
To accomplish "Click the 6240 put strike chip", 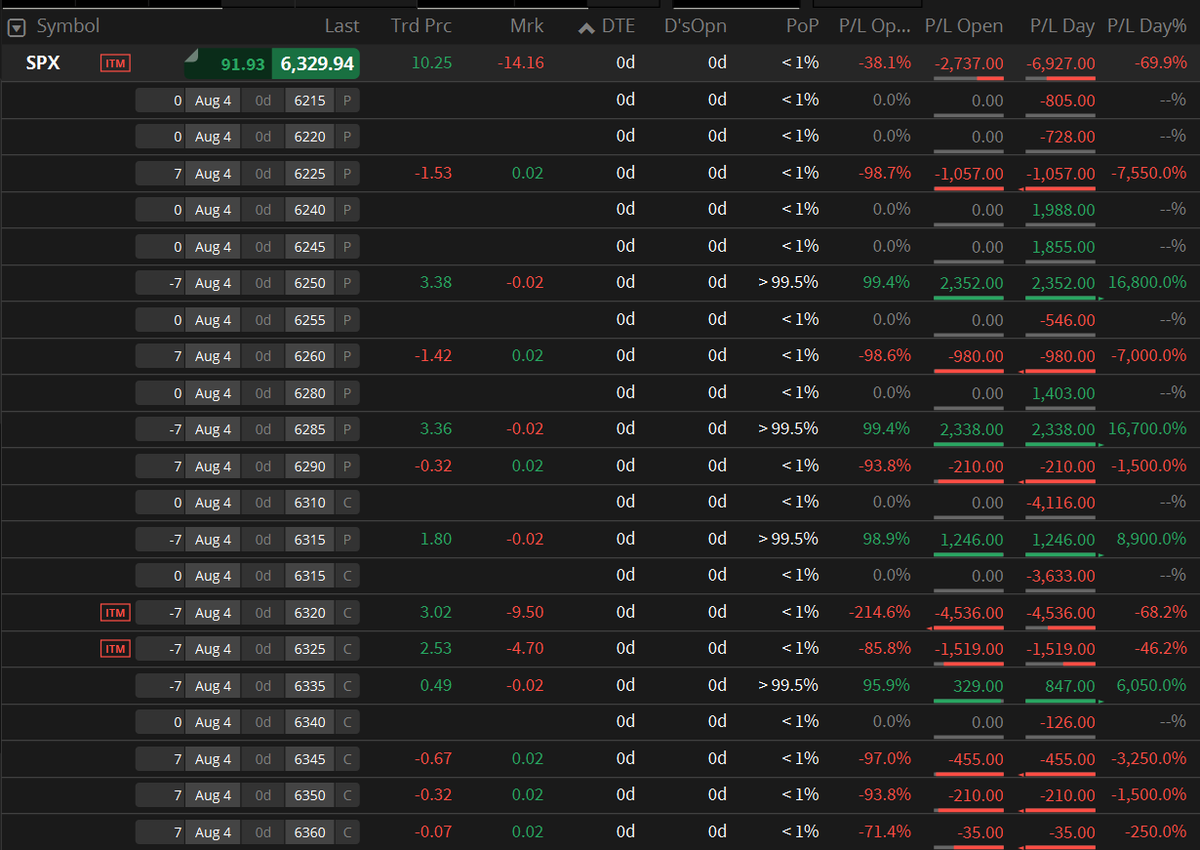I will point(310,210).
